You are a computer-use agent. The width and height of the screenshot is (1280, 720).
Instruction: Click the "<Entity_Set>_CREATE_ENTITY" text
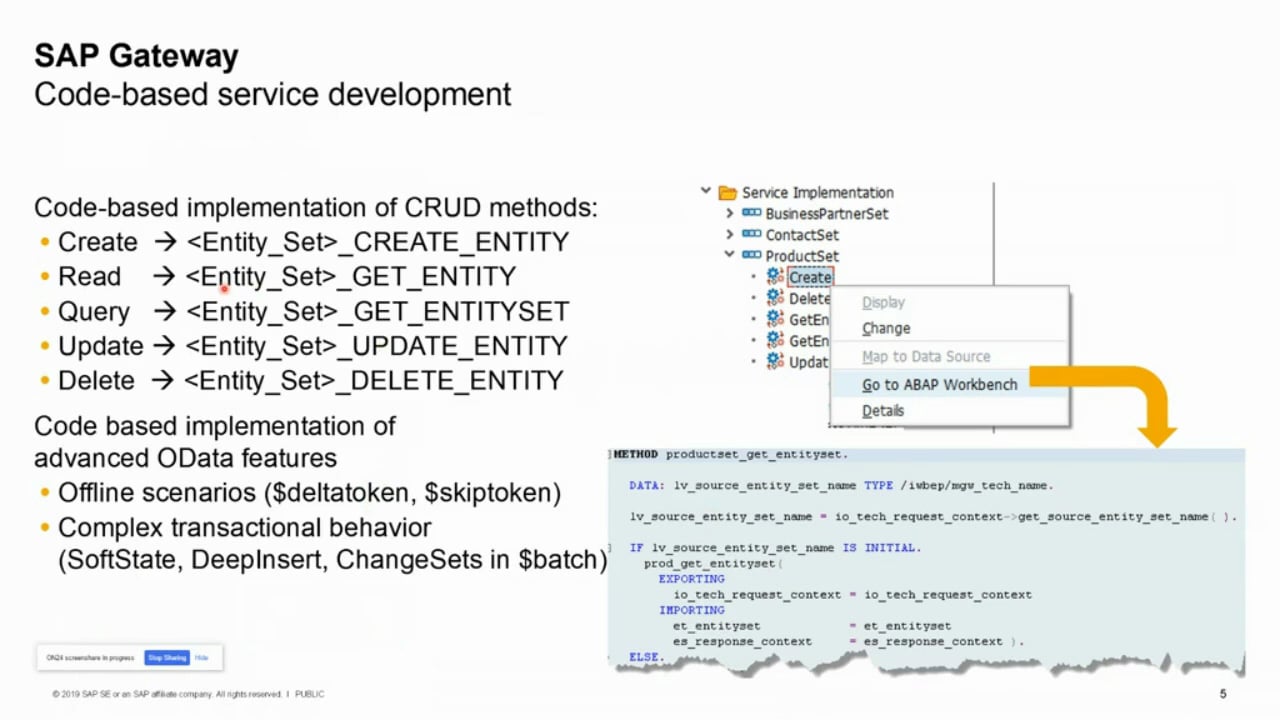pos(378,242)
